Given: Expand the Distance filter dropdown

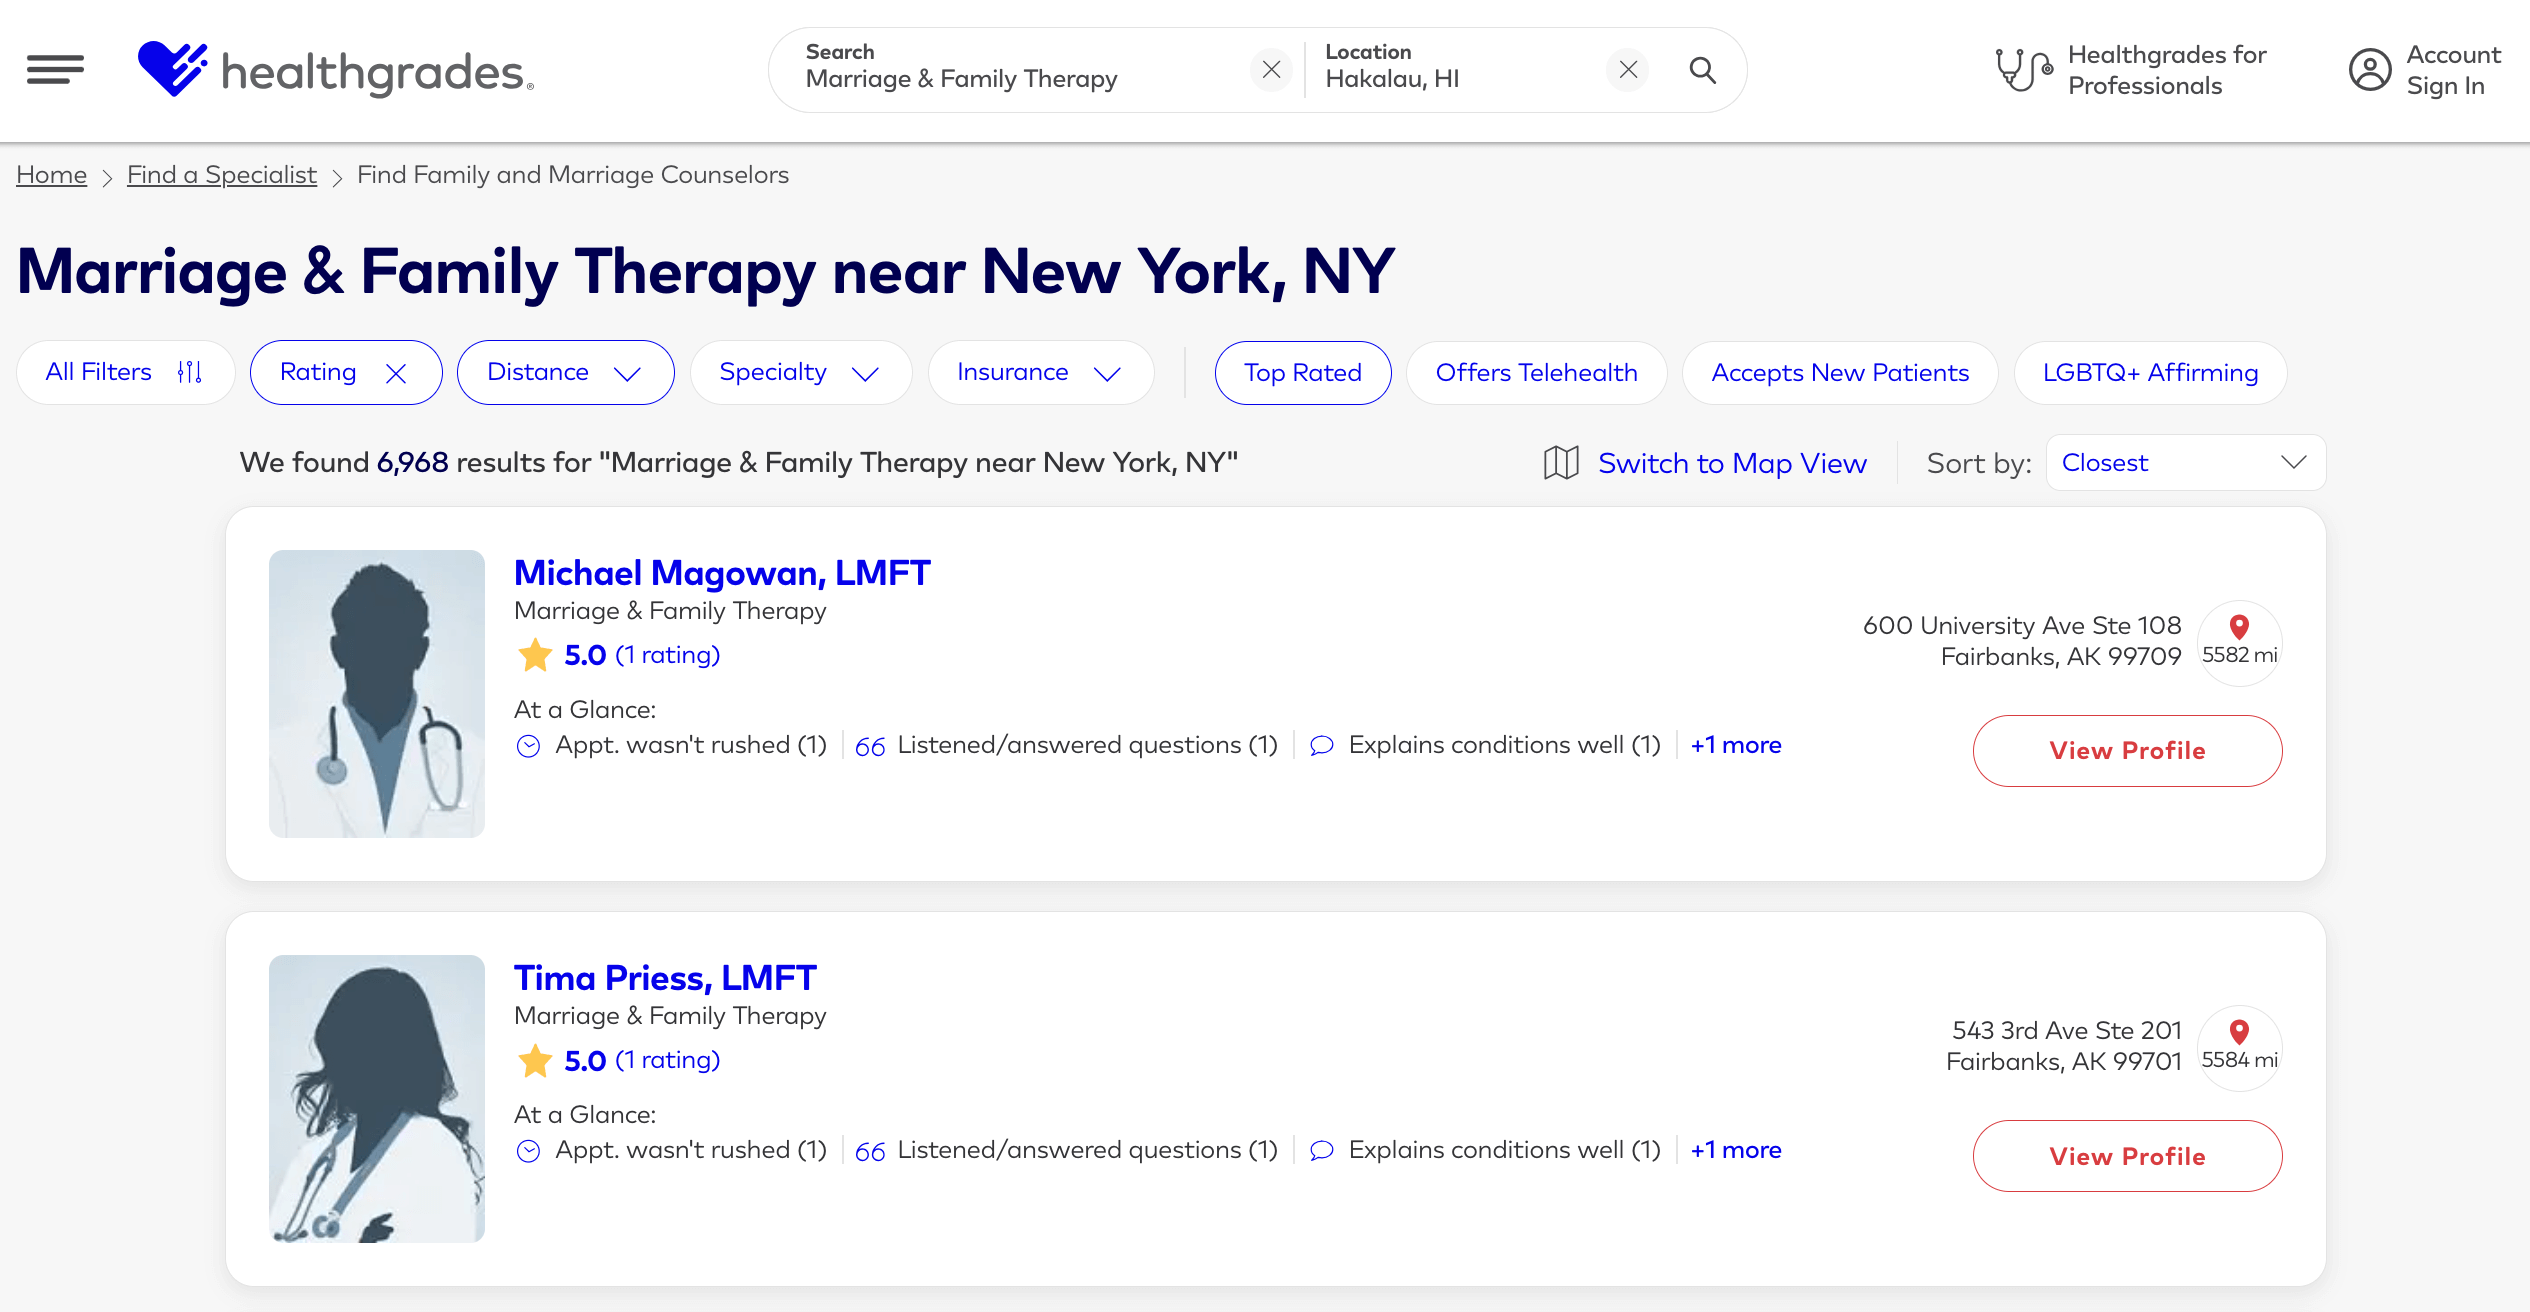Looking at the screenshot, I should [x=565, y=372].
